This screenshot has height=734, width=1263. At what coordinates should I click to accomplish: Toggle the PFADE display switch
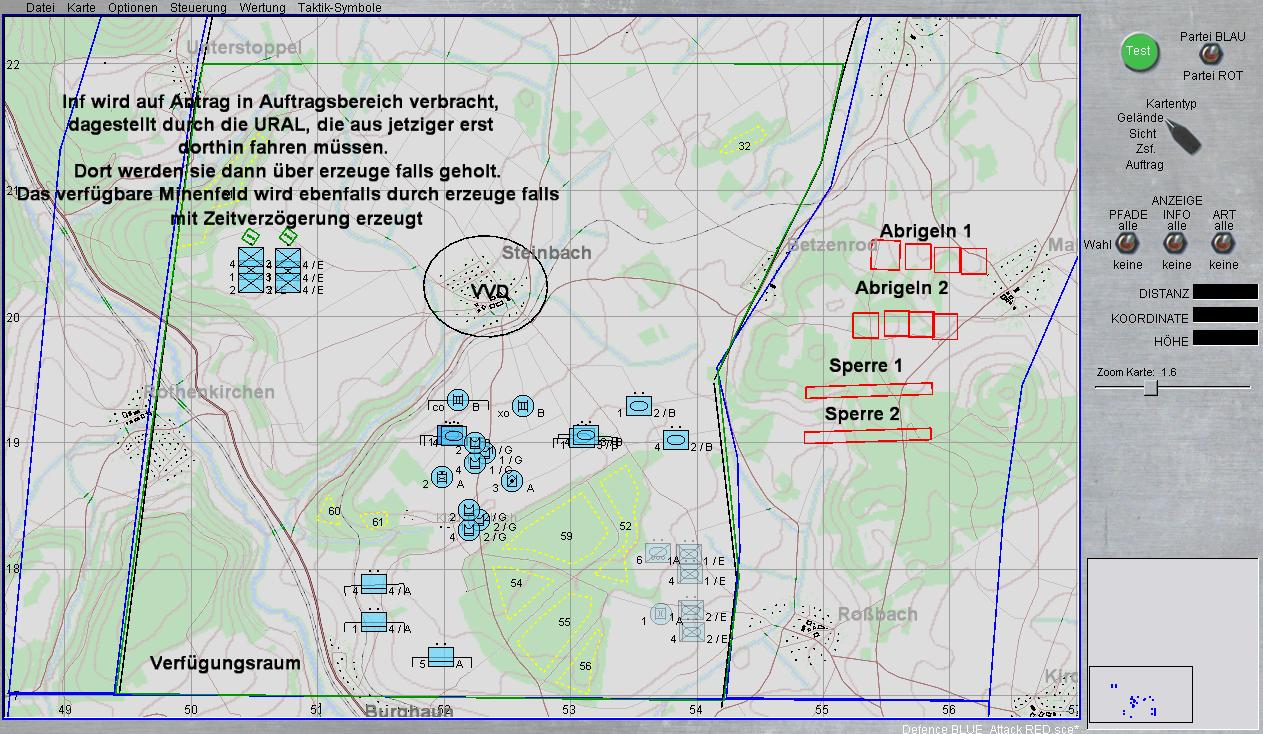[x=1127, y=244]
